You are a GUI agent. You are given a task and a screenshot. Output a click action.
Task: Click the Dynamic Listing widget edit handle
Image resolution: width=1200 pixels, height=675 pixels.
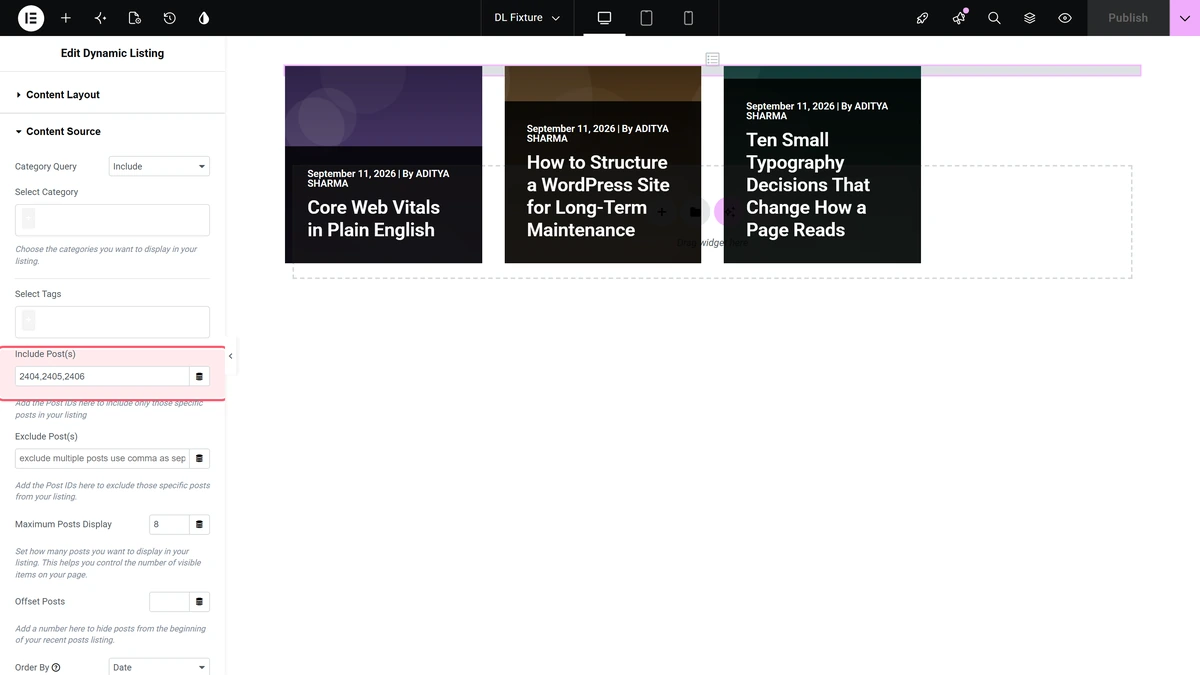(712, 59)
